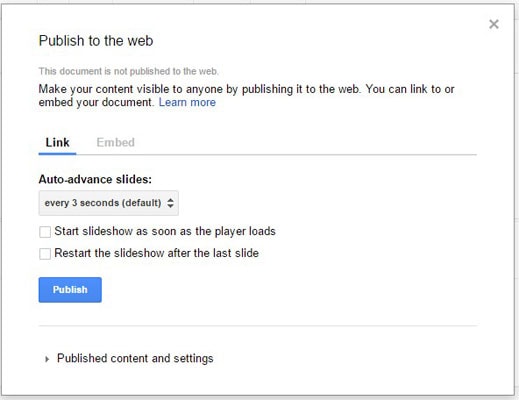Expand the Published content disclosure triangle
The width and height of the screenshot is (519, 400).
(47, 359)
